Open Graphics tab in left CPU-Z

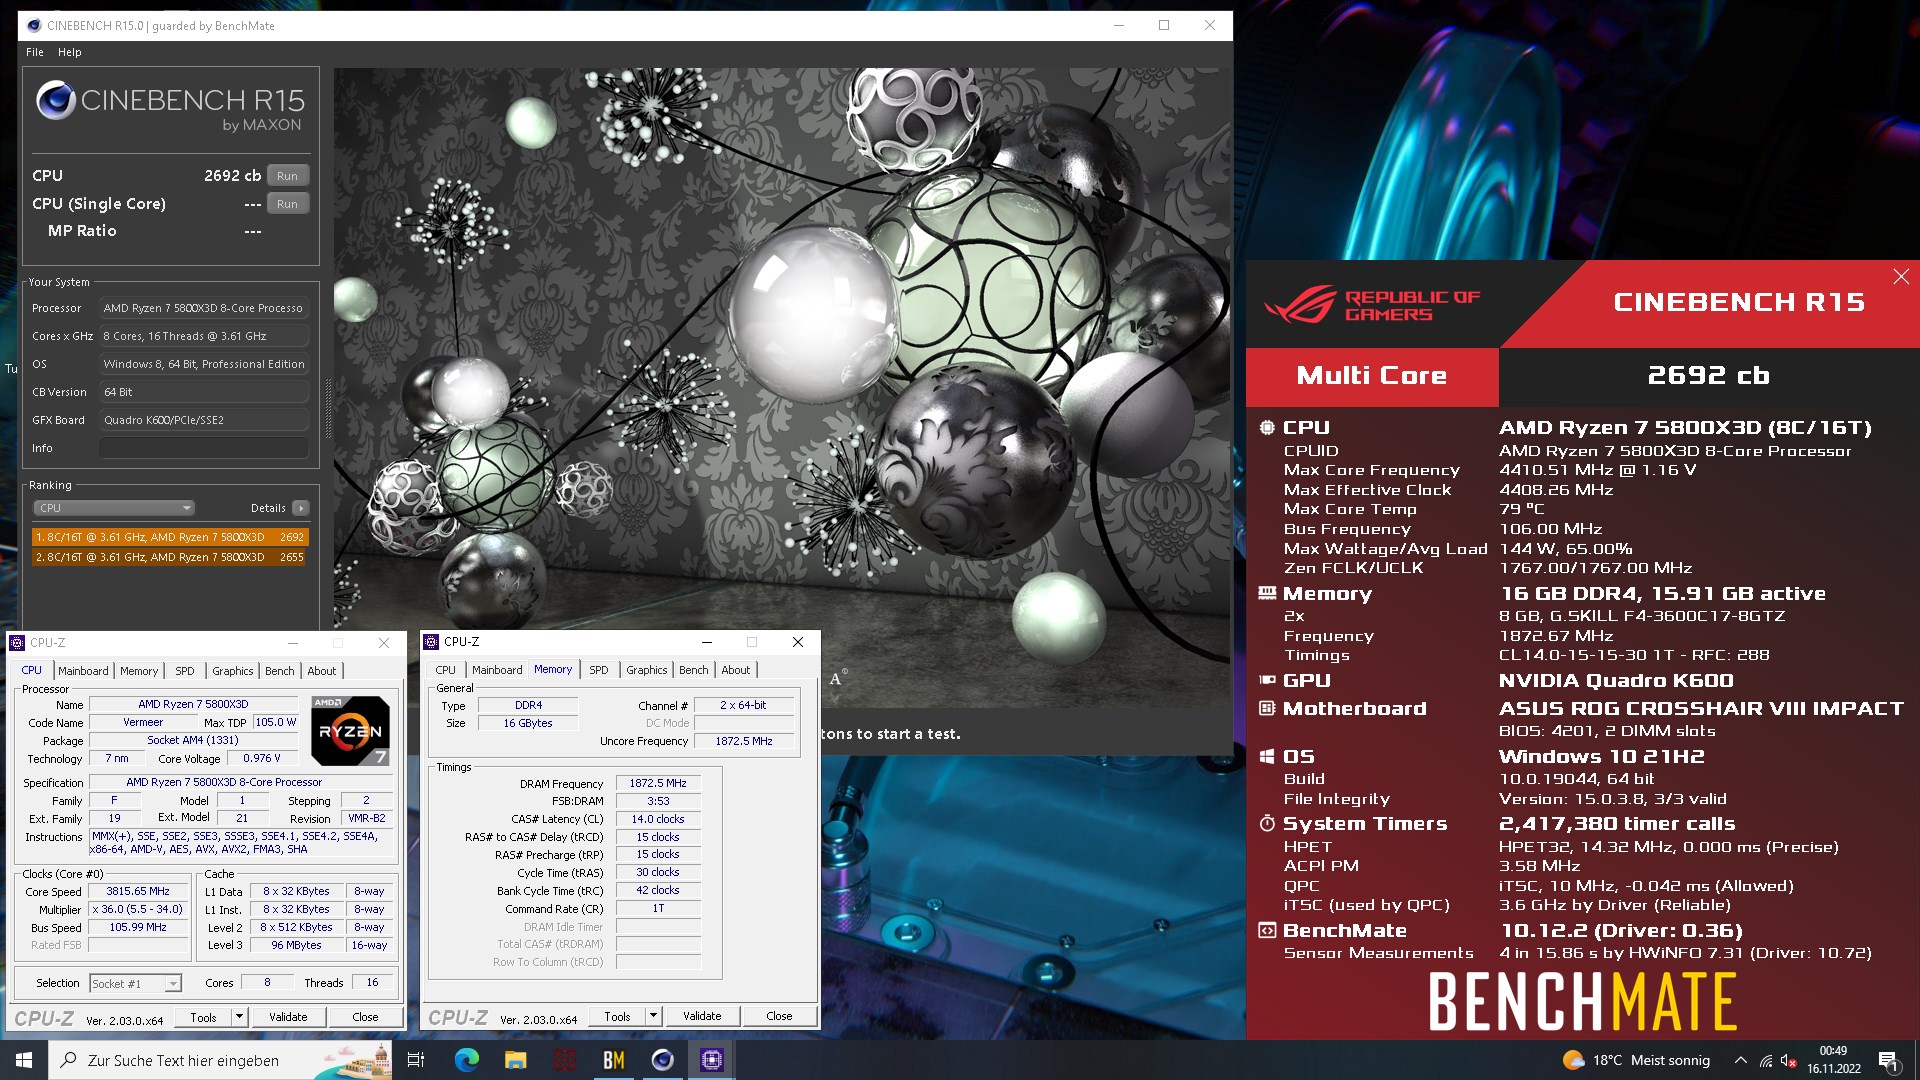tap(233, 671)
